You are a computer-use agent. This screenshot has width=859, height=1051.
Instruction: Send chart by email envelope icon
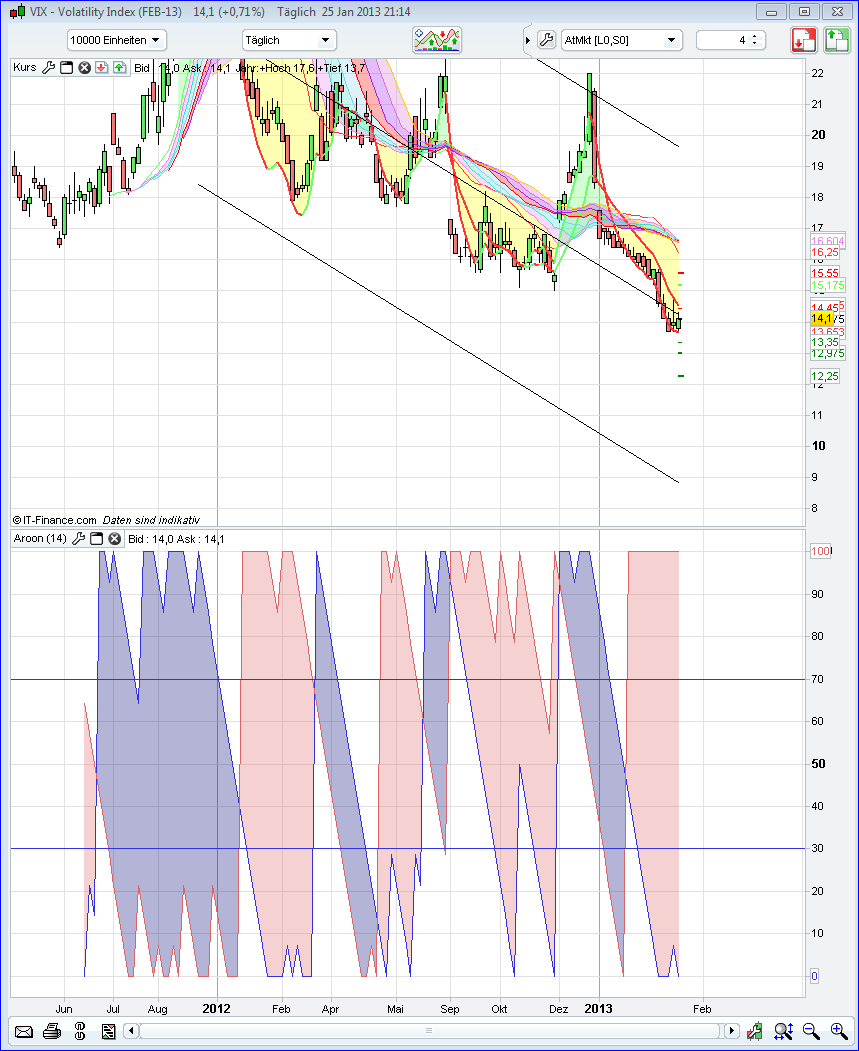click(25, 1031)
